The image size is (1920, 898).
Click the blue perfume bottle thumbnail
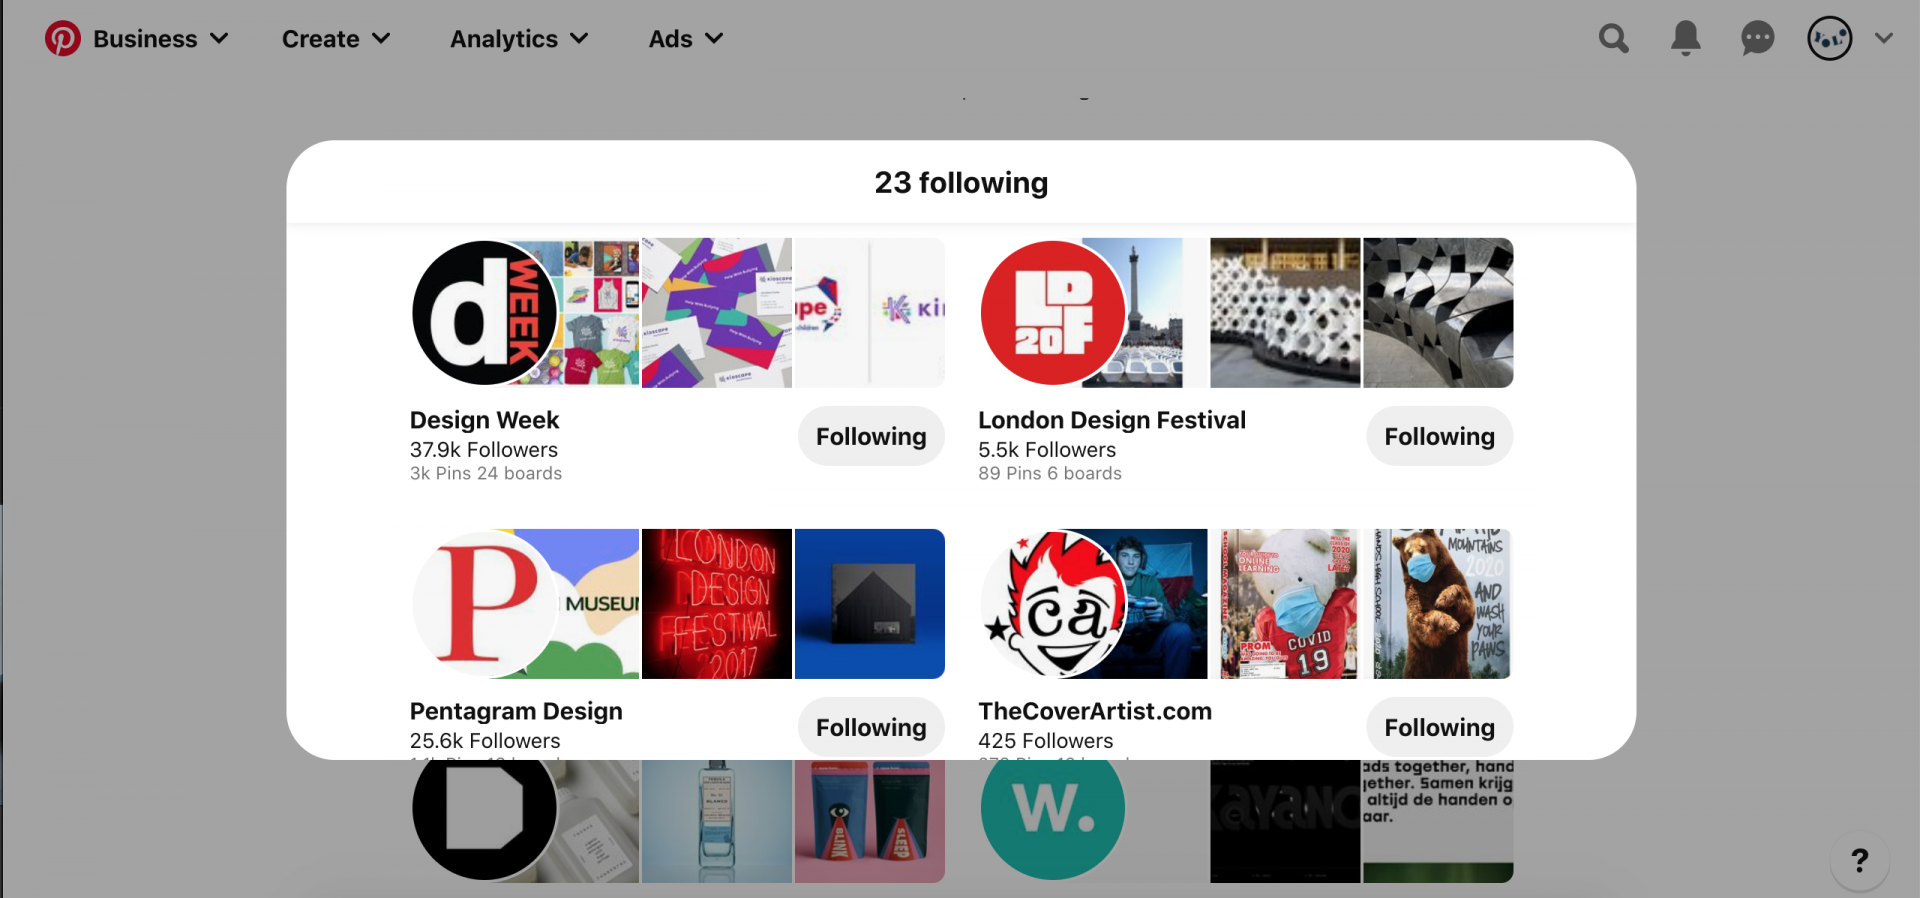(x=717, y=821)
